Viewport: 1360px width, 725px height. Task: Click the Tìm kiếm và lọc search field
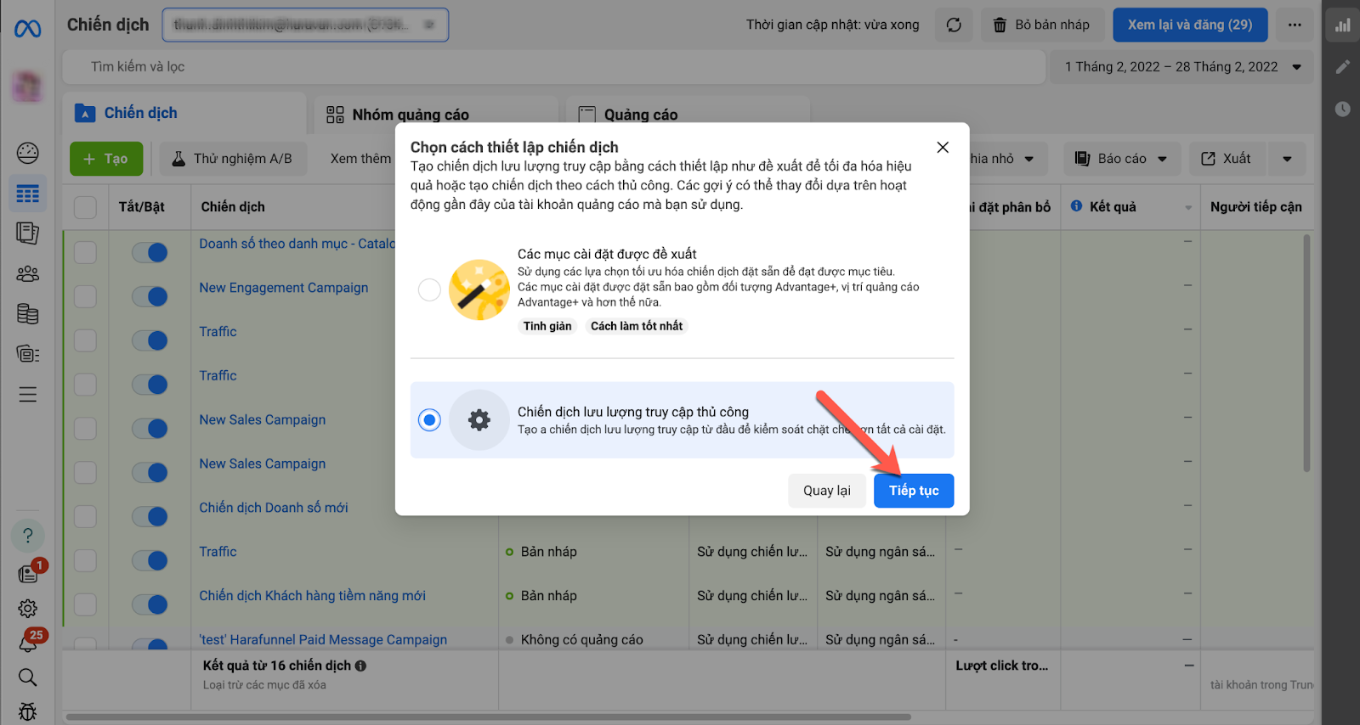[551, 67]
